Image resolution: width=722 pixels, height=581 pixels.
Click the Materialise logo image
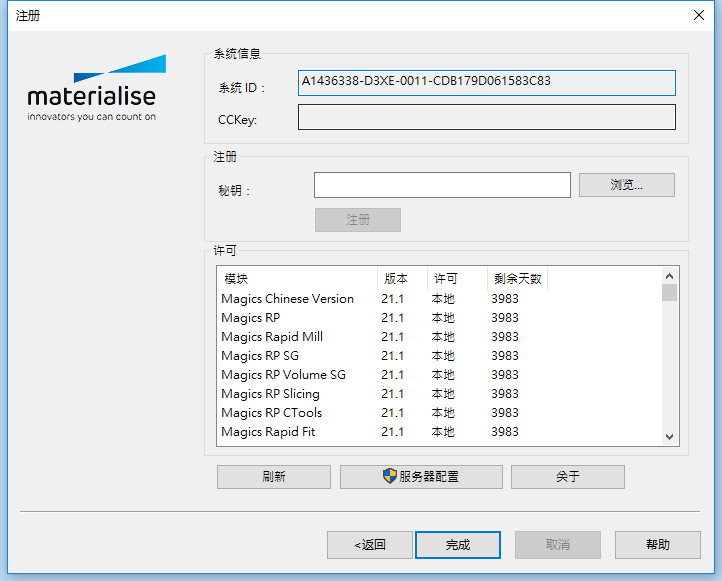pos(92,90)
